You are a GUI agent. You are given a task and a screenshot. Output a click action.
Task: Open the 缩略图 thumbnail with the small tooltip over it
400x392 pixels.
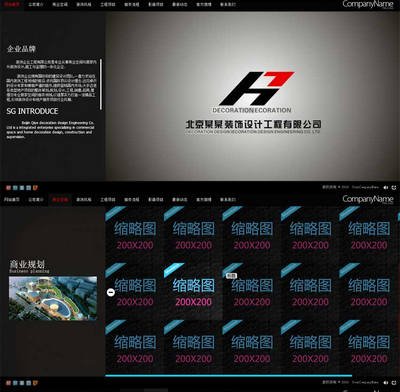[251, 292]
